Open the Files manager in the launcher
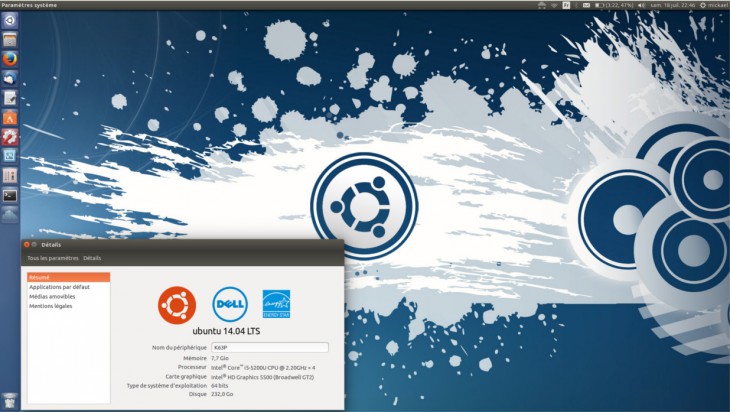The height and width of the screenshot is (412, 730). (x=10, y=40)
